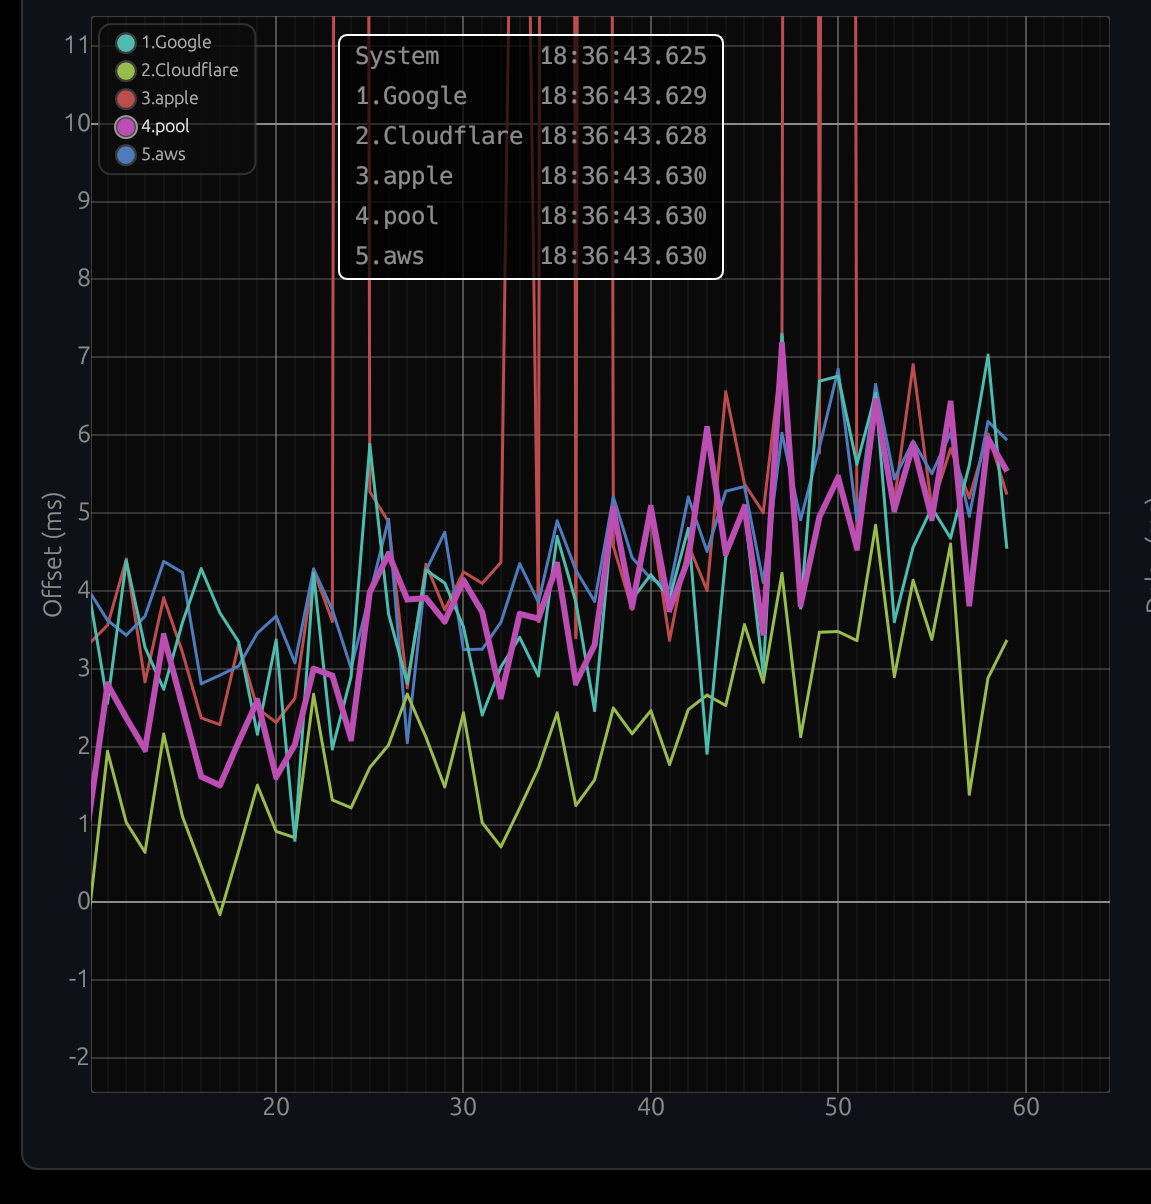Click the magenta pool legend marker
Screen dimensions: 1151x1204
pyautogui.click(x=126, y=126)
